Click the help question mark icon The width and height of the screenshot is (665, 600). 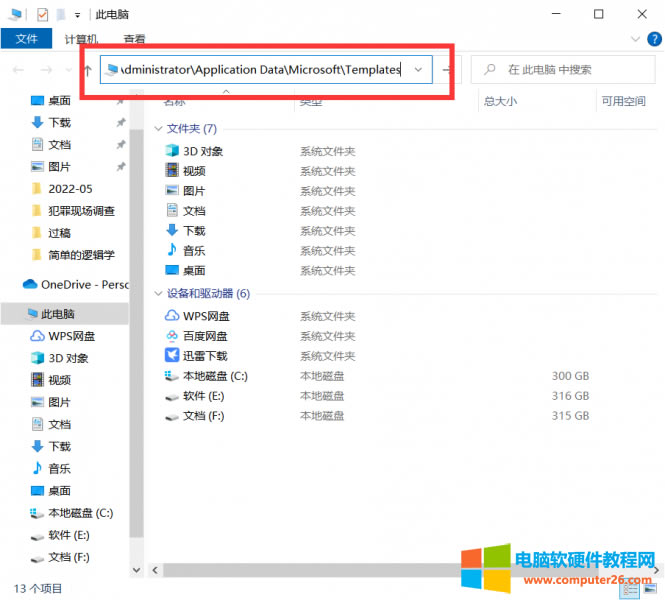[655, 39]
